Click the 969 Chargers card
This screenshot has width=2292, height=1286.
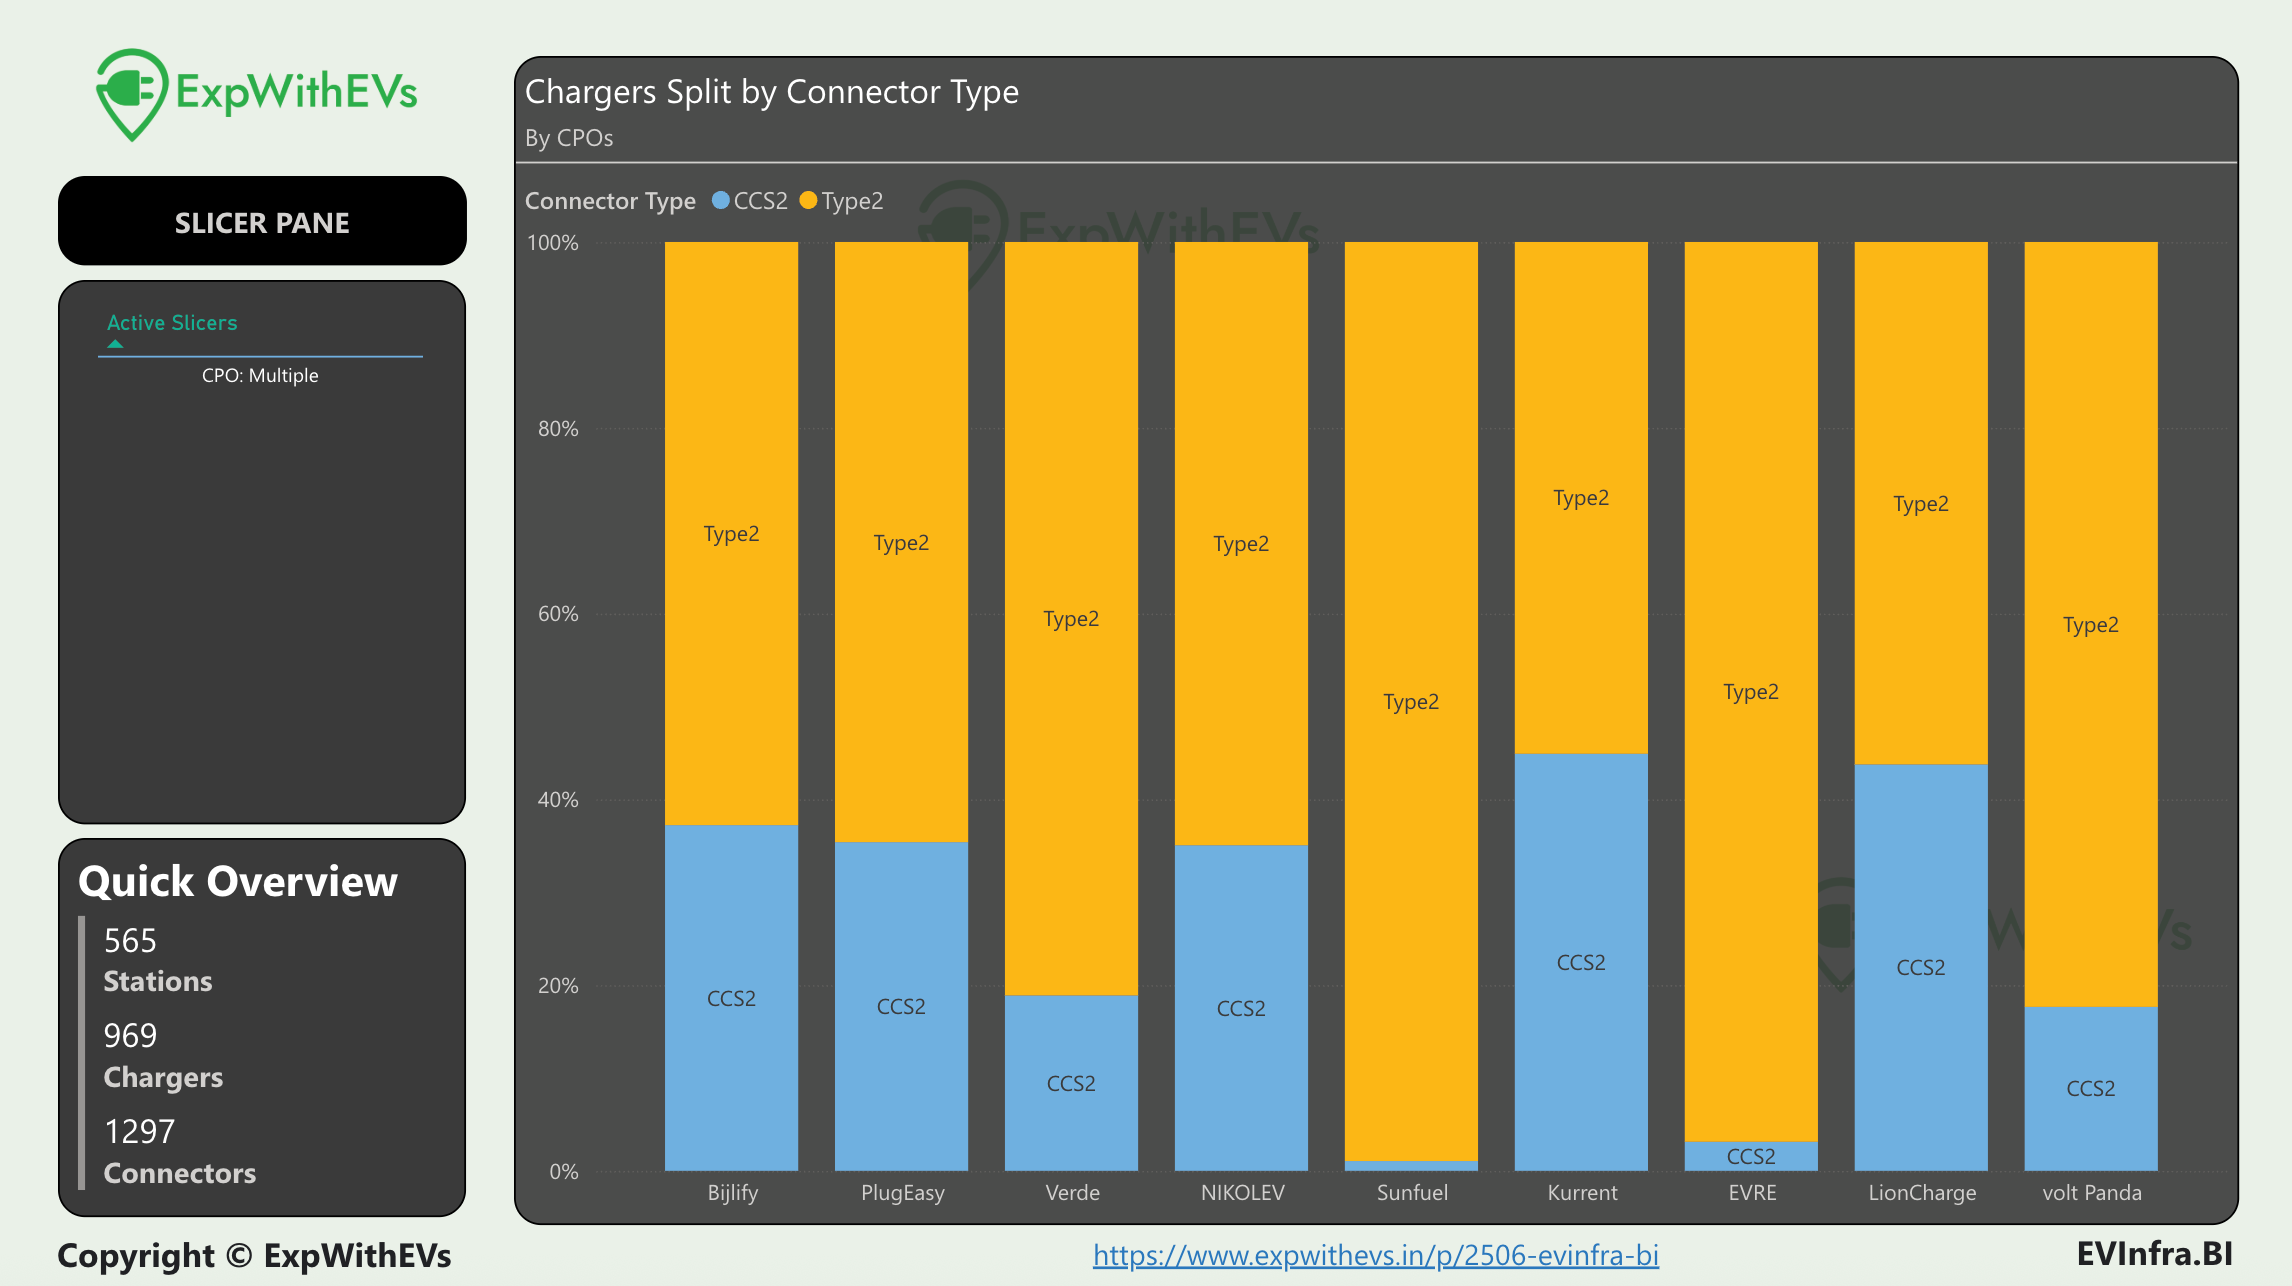[x=163, y=1056]
